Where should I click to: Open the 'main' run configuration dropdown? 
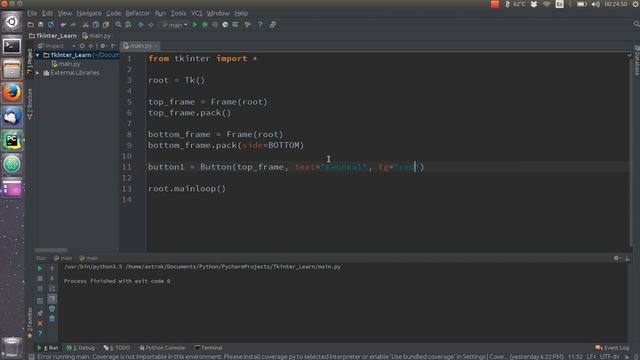point(175,25)
